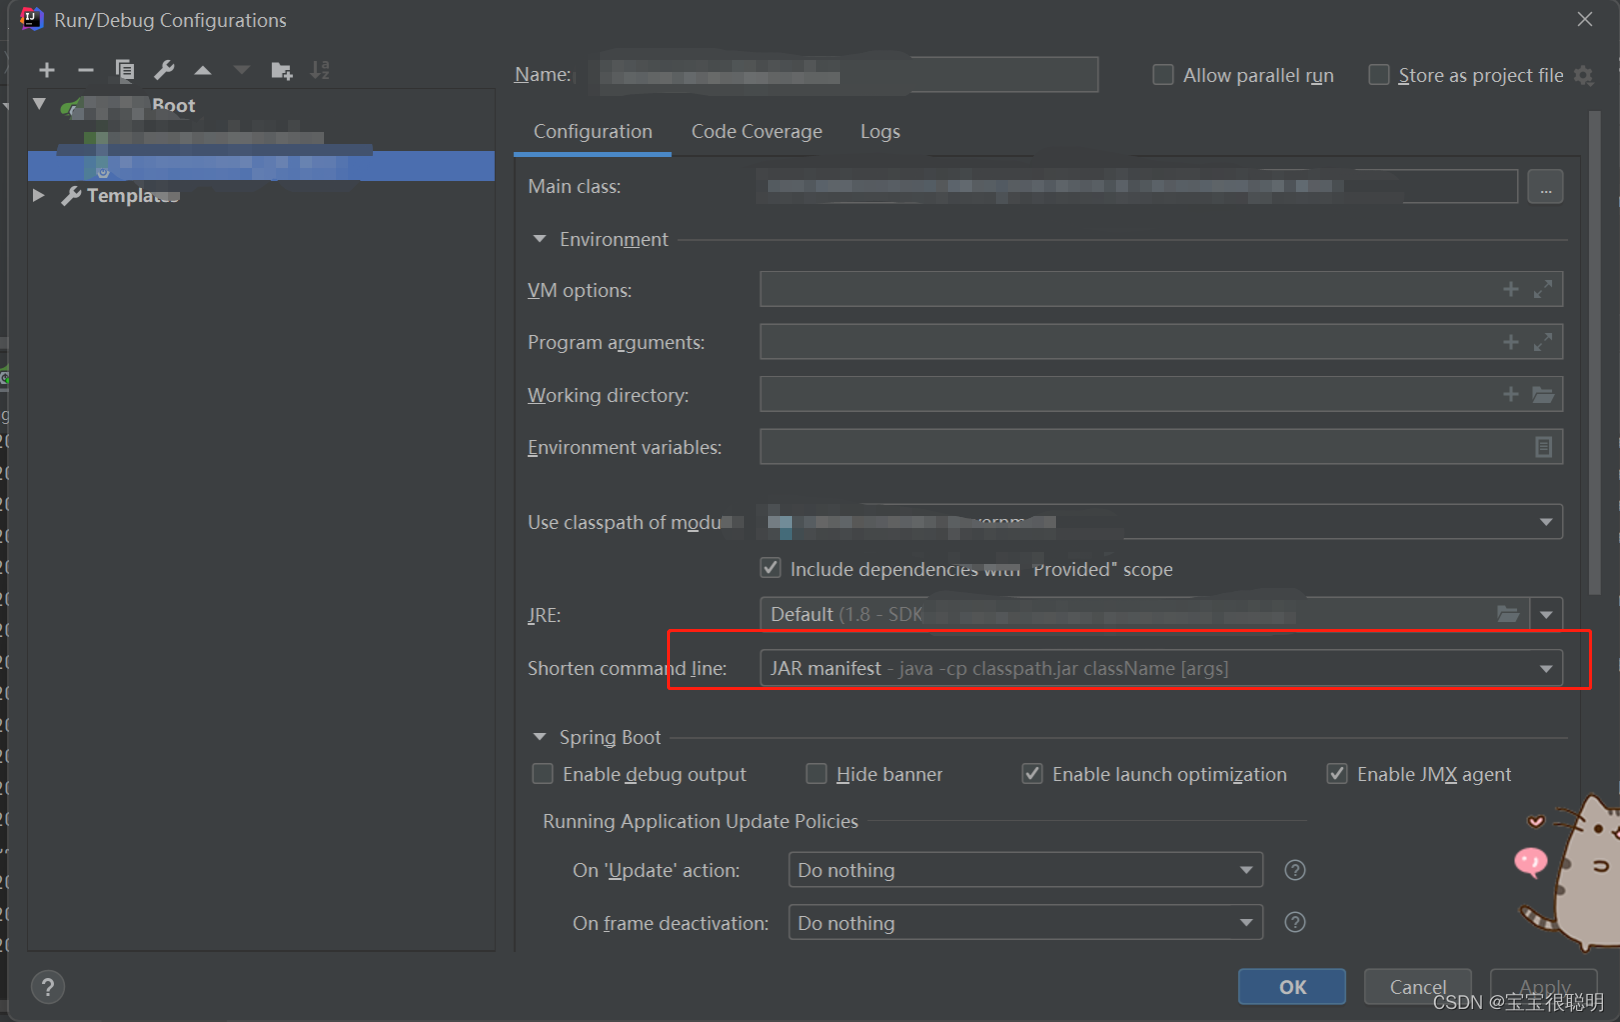Viewport: 1620px width, 1022px height.
Task: Expand the Templates tree node
Action: click(38, 195)
